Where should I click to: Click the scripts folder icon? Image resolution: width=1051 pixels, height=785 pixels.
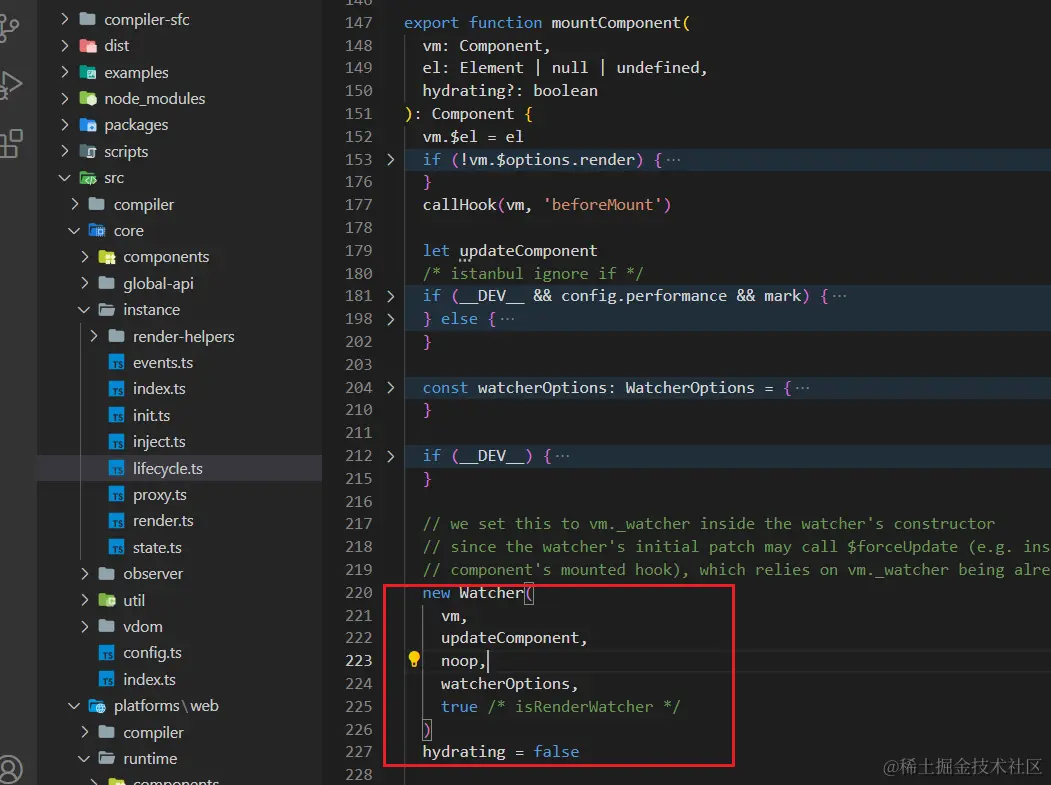pyautogui.click(x=88, y=152)
